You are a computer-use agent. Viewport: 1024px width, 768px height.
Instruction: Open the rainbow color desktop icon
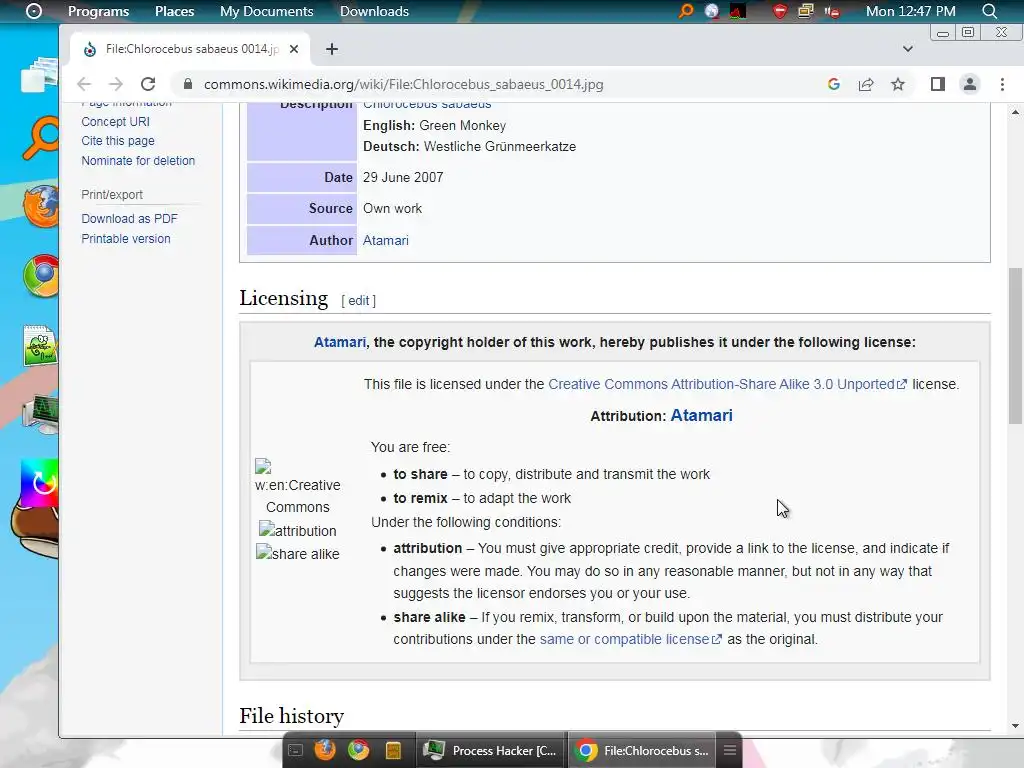(39, 483)
